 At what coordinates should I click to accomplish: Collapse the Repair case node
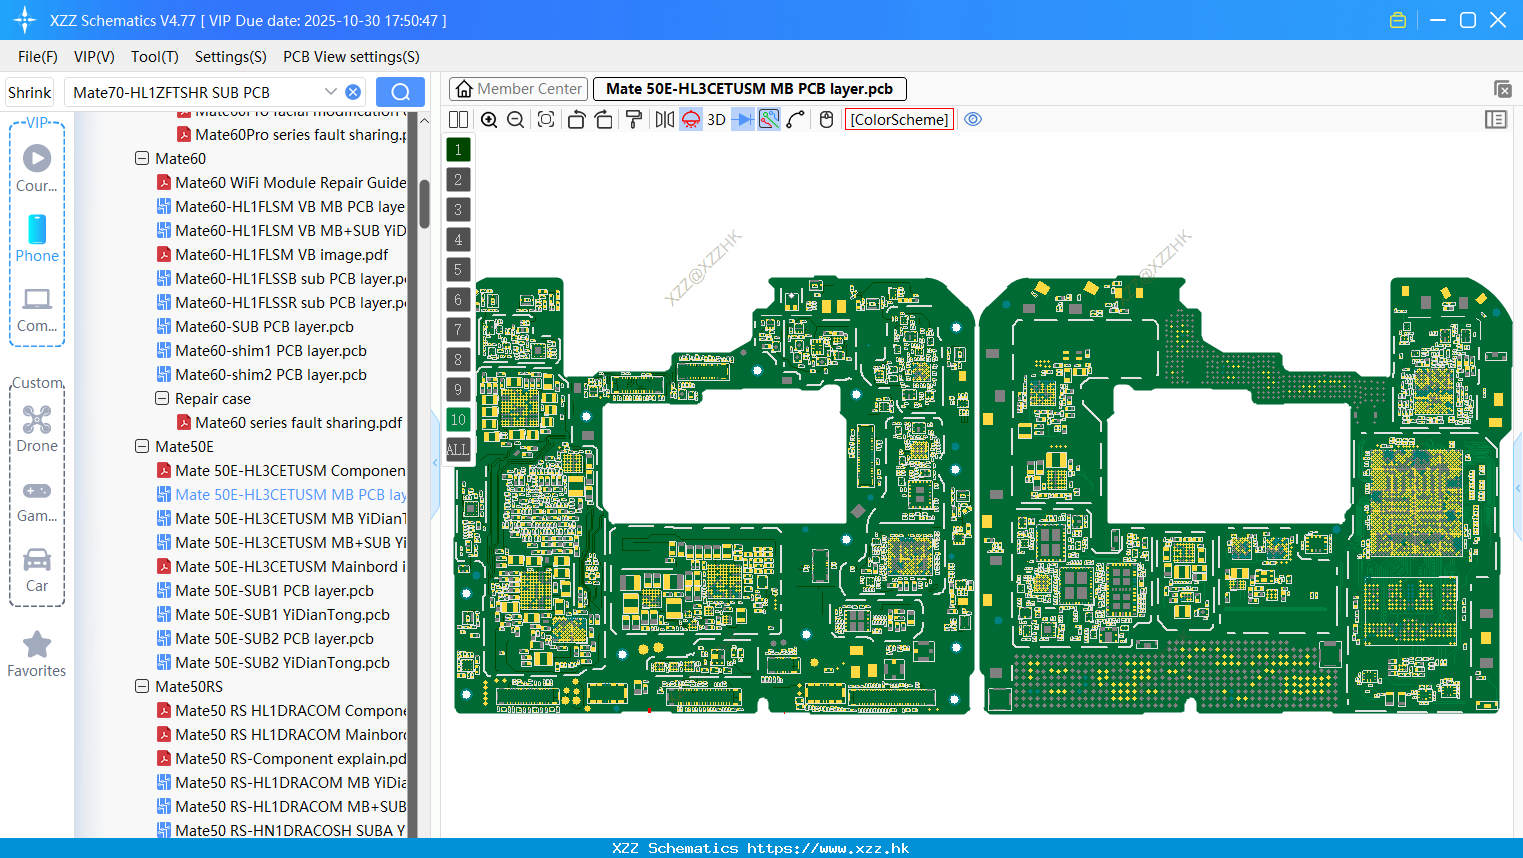162,398
